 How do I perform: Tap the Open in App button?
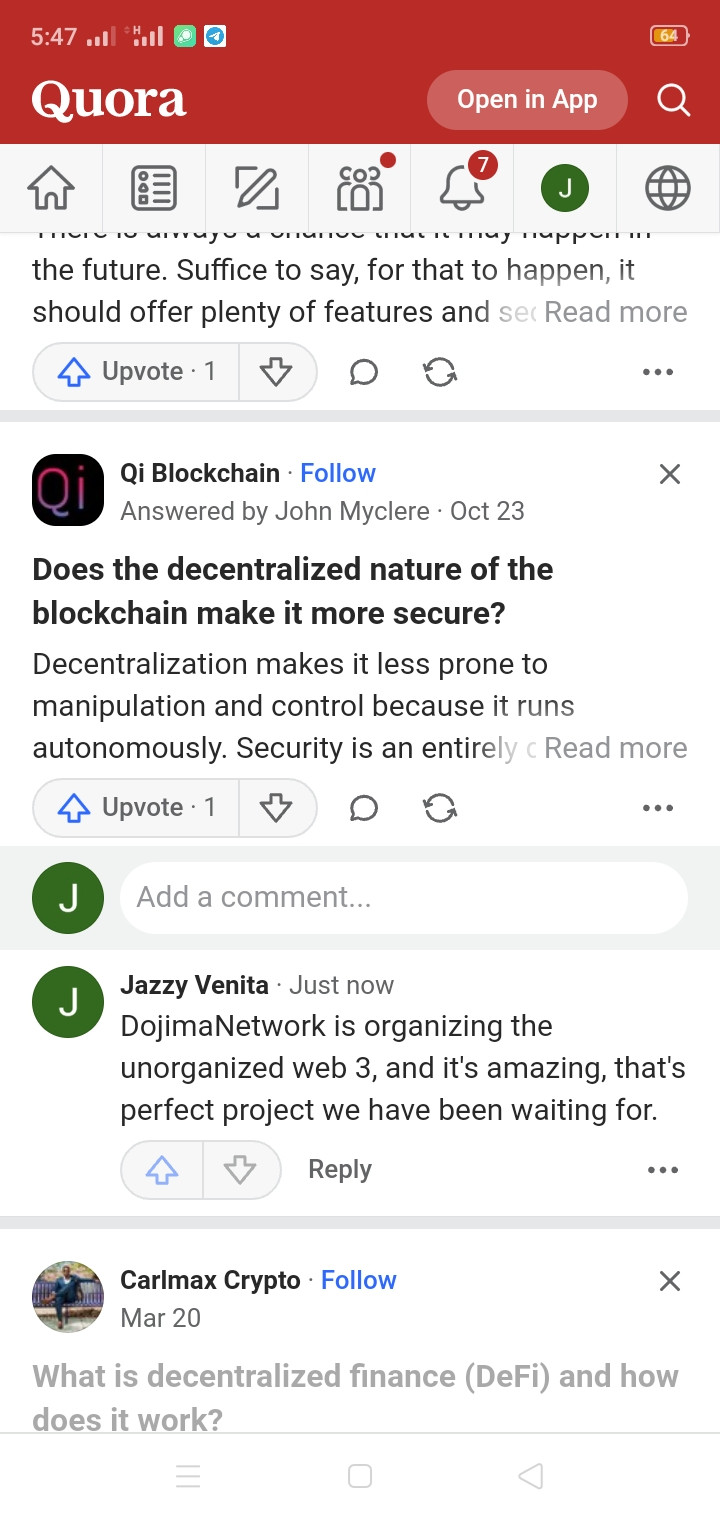click(527, 100)
